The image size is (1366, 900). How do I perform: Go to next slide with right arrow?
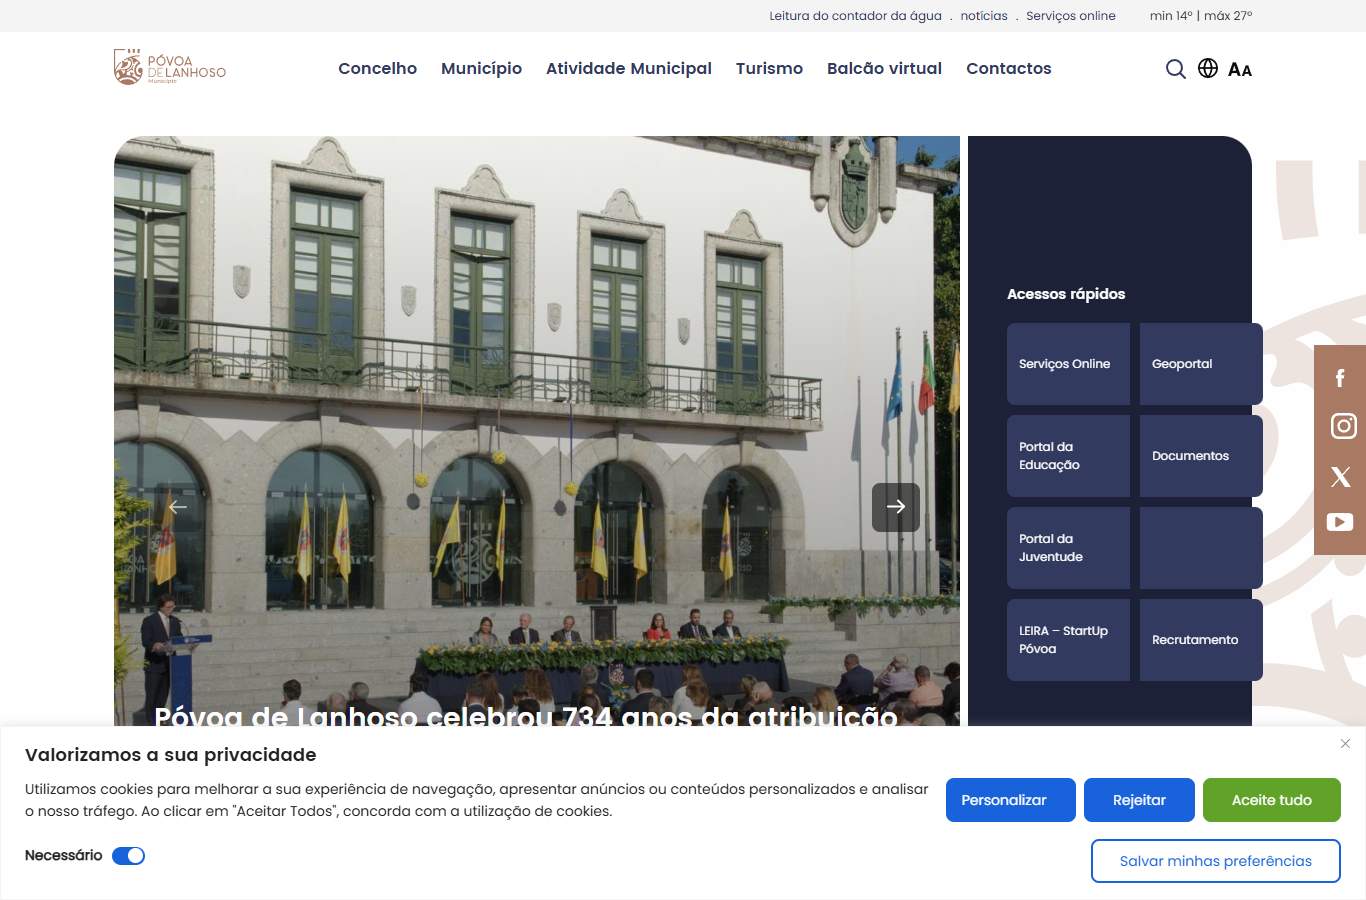(x=896, y=507)
